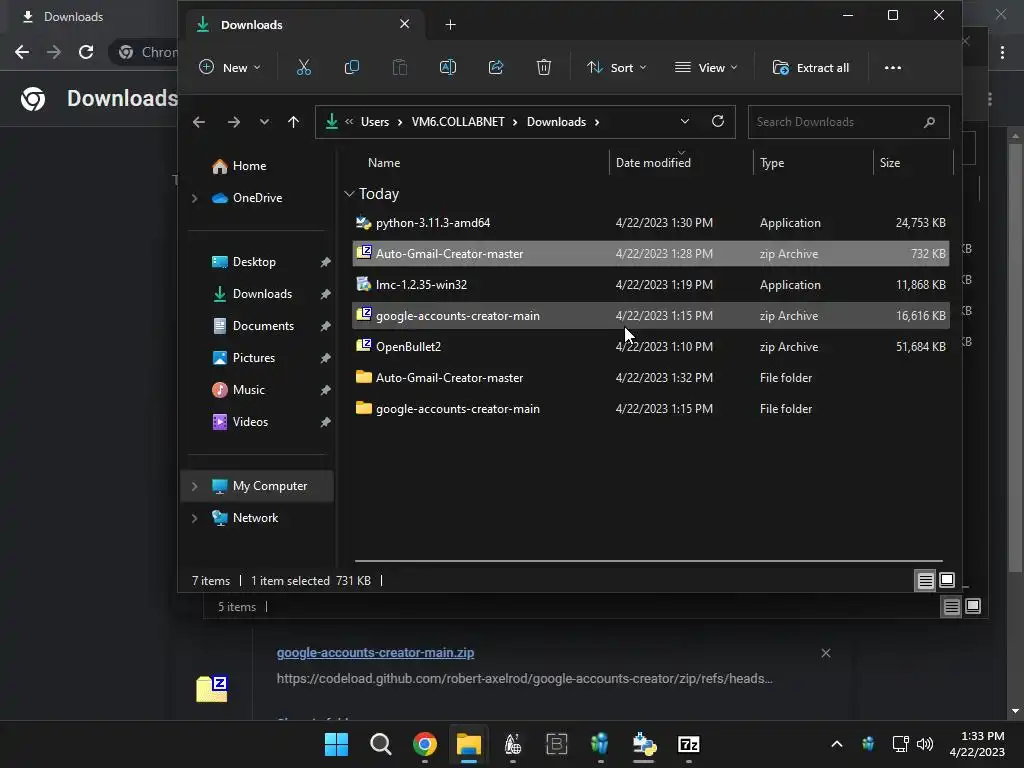Select Desktop in navigation pane

pos(254,262)
